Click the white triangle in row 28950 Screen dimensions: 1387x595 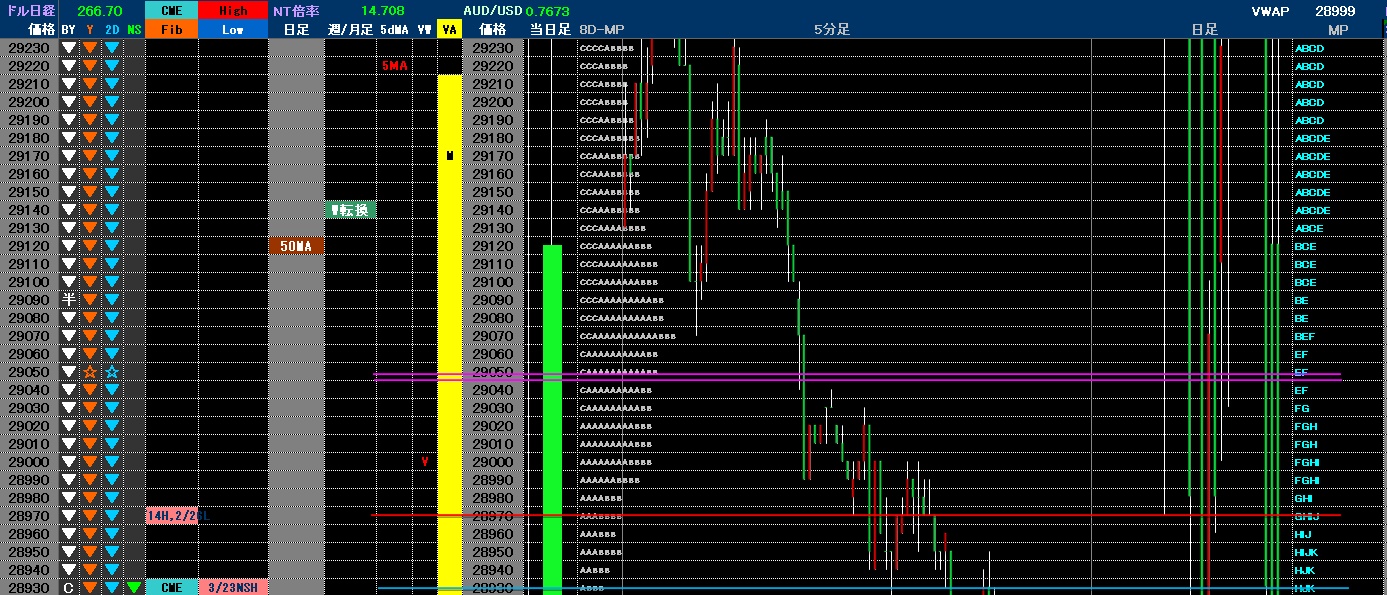coord(69,552)
